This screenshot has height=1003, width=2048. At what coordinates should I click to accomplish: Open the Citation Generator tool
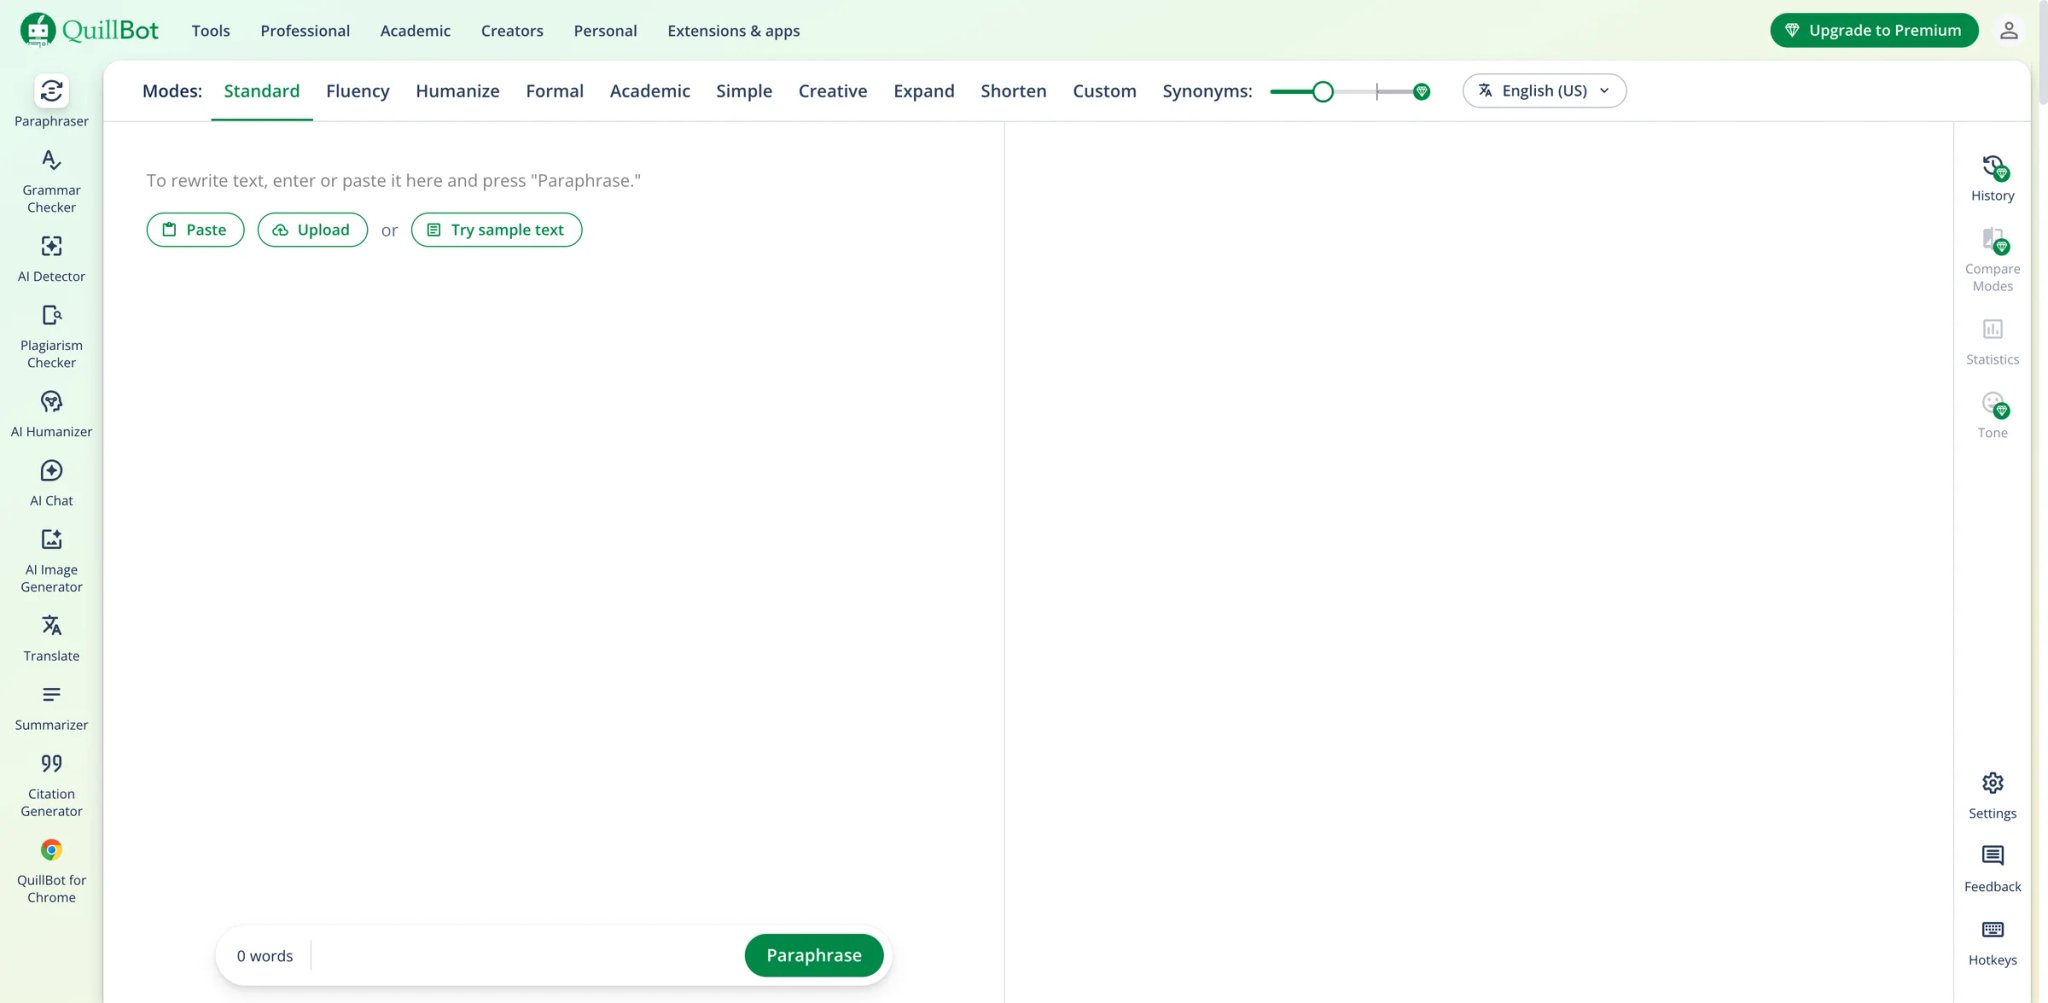click(x=51, y=784)
